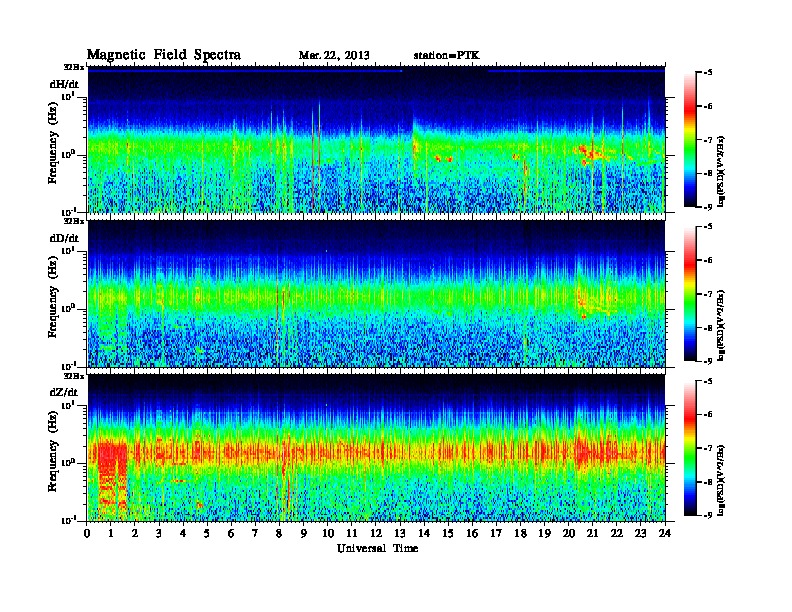Click the -9 value on the dZ/dt color bar
This screenshot has width=792, height=612.
(708, 515)
